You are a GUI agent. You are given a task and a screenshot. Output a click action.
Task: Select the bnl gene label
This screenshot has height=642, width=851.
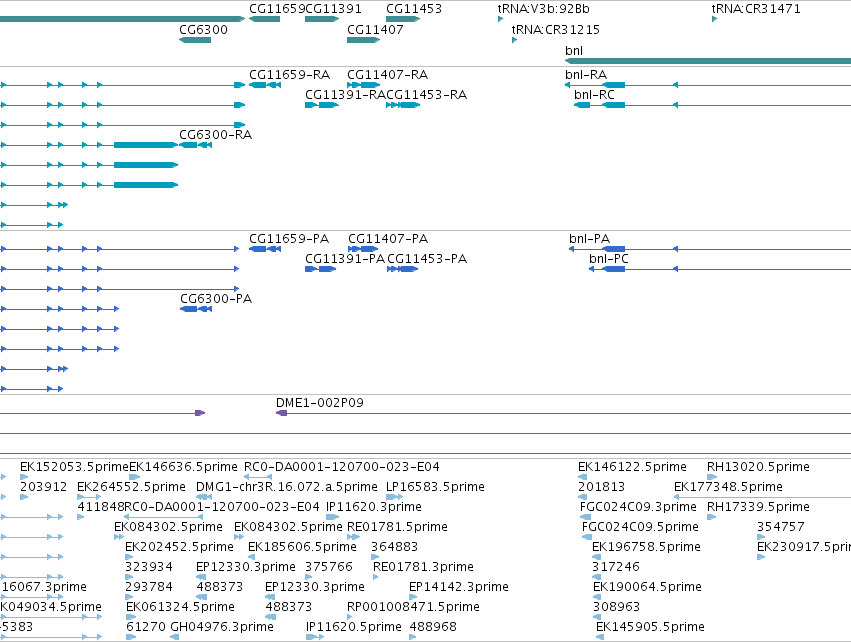point(574,50)
